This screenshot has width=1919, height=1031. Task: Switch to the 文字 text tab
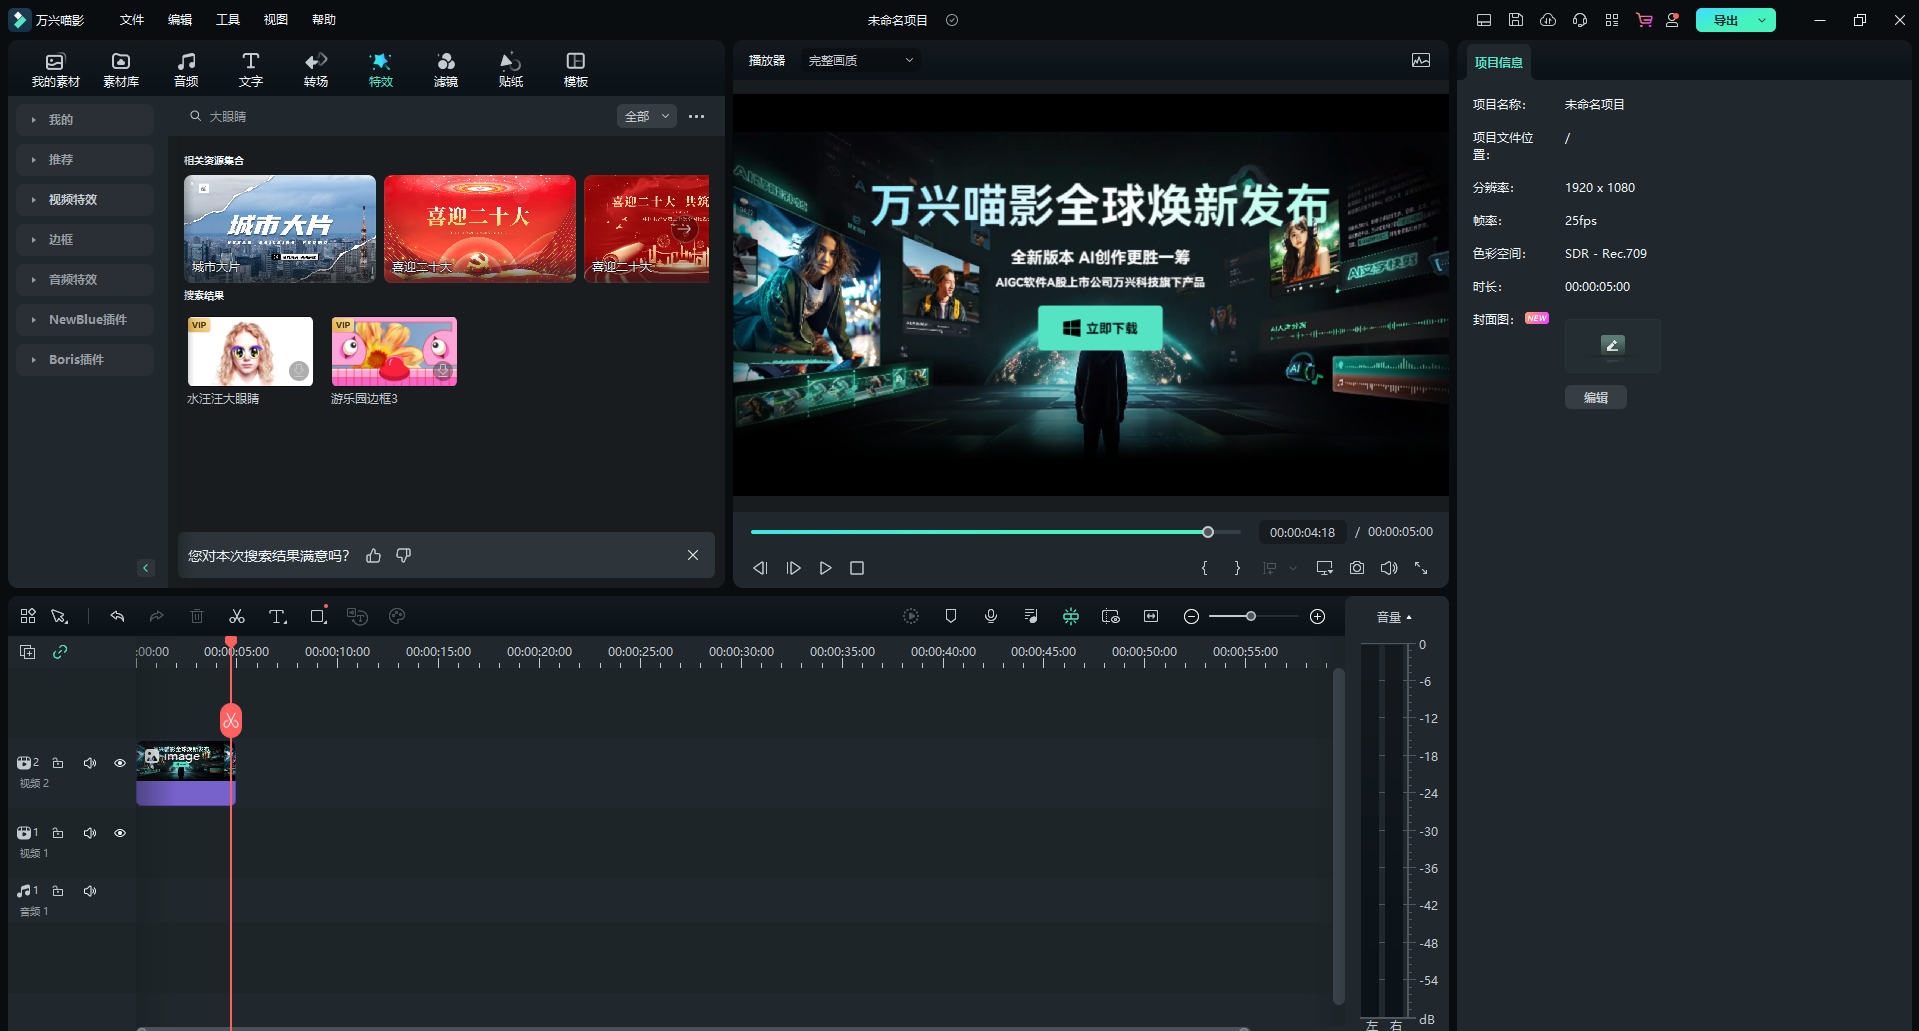tap(251, 70)
